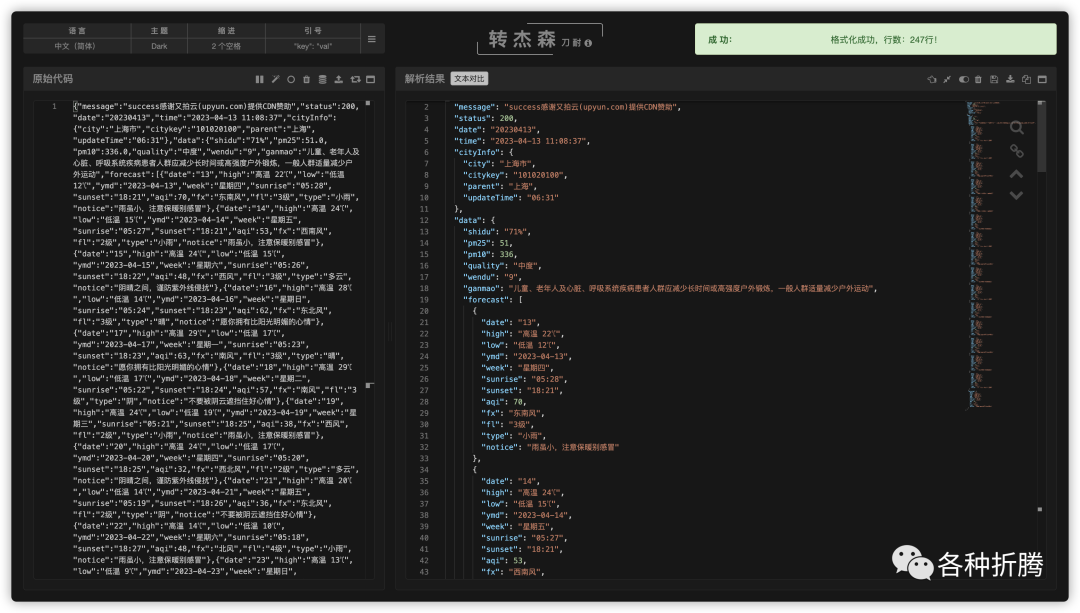Click the database stack icon
The image size is (1080, 613).
point(322,79)
